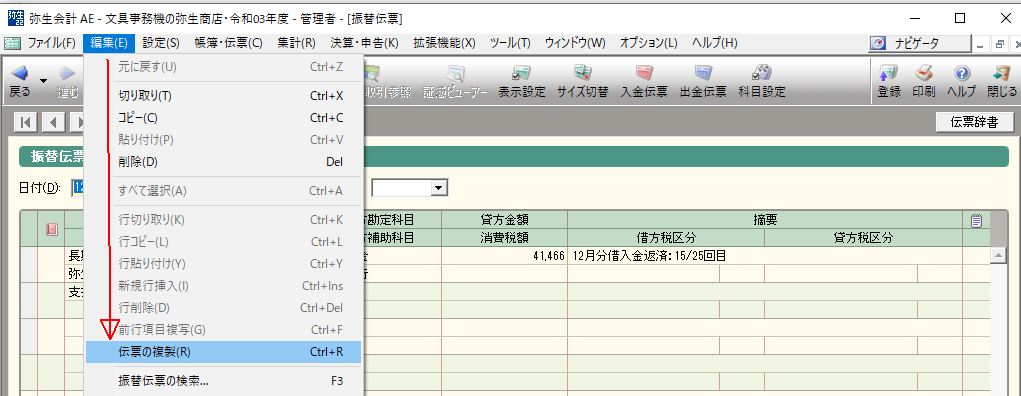This screenshot has width=1021, height=396.
Task: Go to first voucher navigation button
Action: (x=25, y=122)
